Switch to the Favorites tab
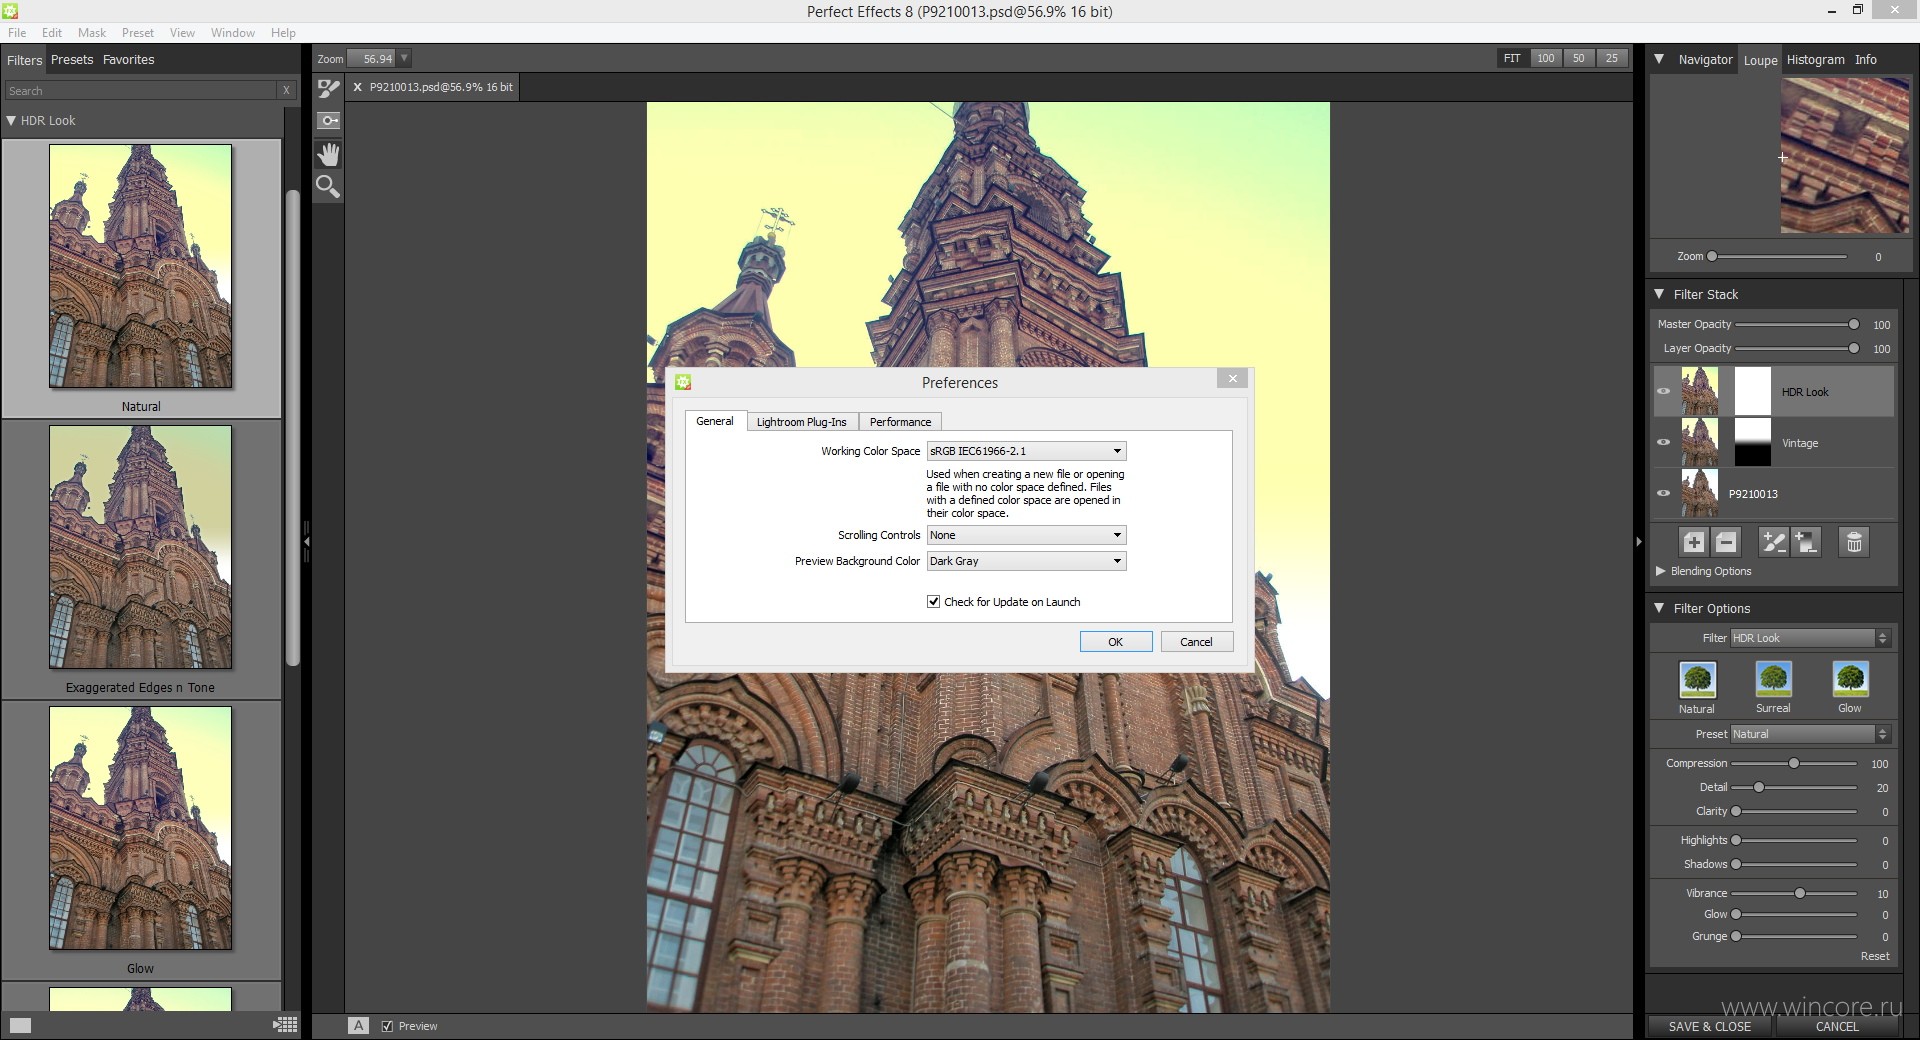This screenshot has height=1040, width=1920. pos(129,60)
